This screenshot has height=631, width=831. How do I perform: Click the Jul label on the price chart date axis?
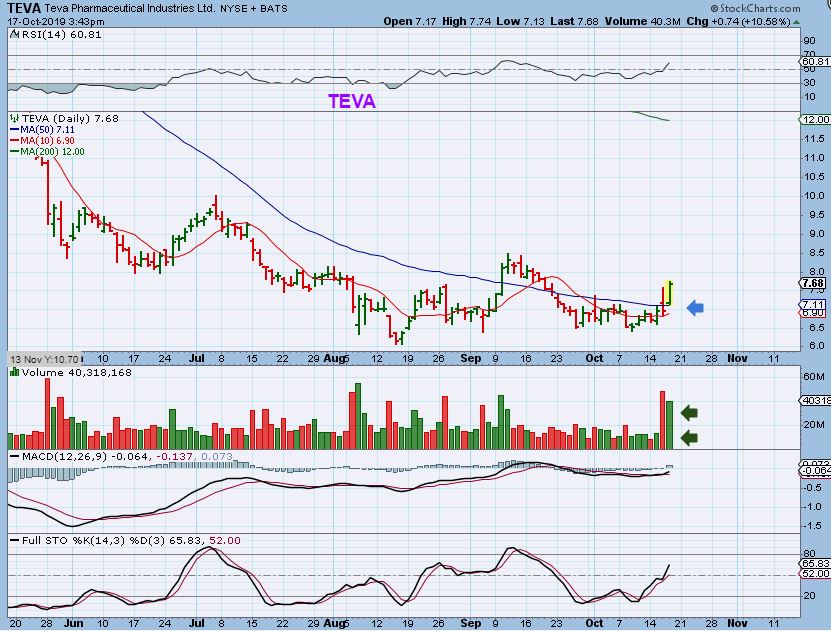tap(197, 359)
